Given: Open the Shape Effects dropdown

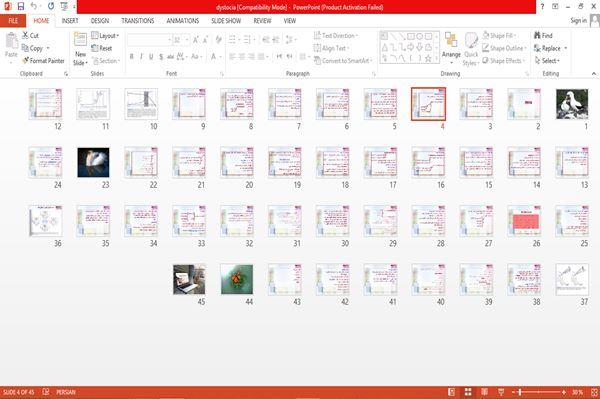Looking at the screenshot, I should click(504, 60).
